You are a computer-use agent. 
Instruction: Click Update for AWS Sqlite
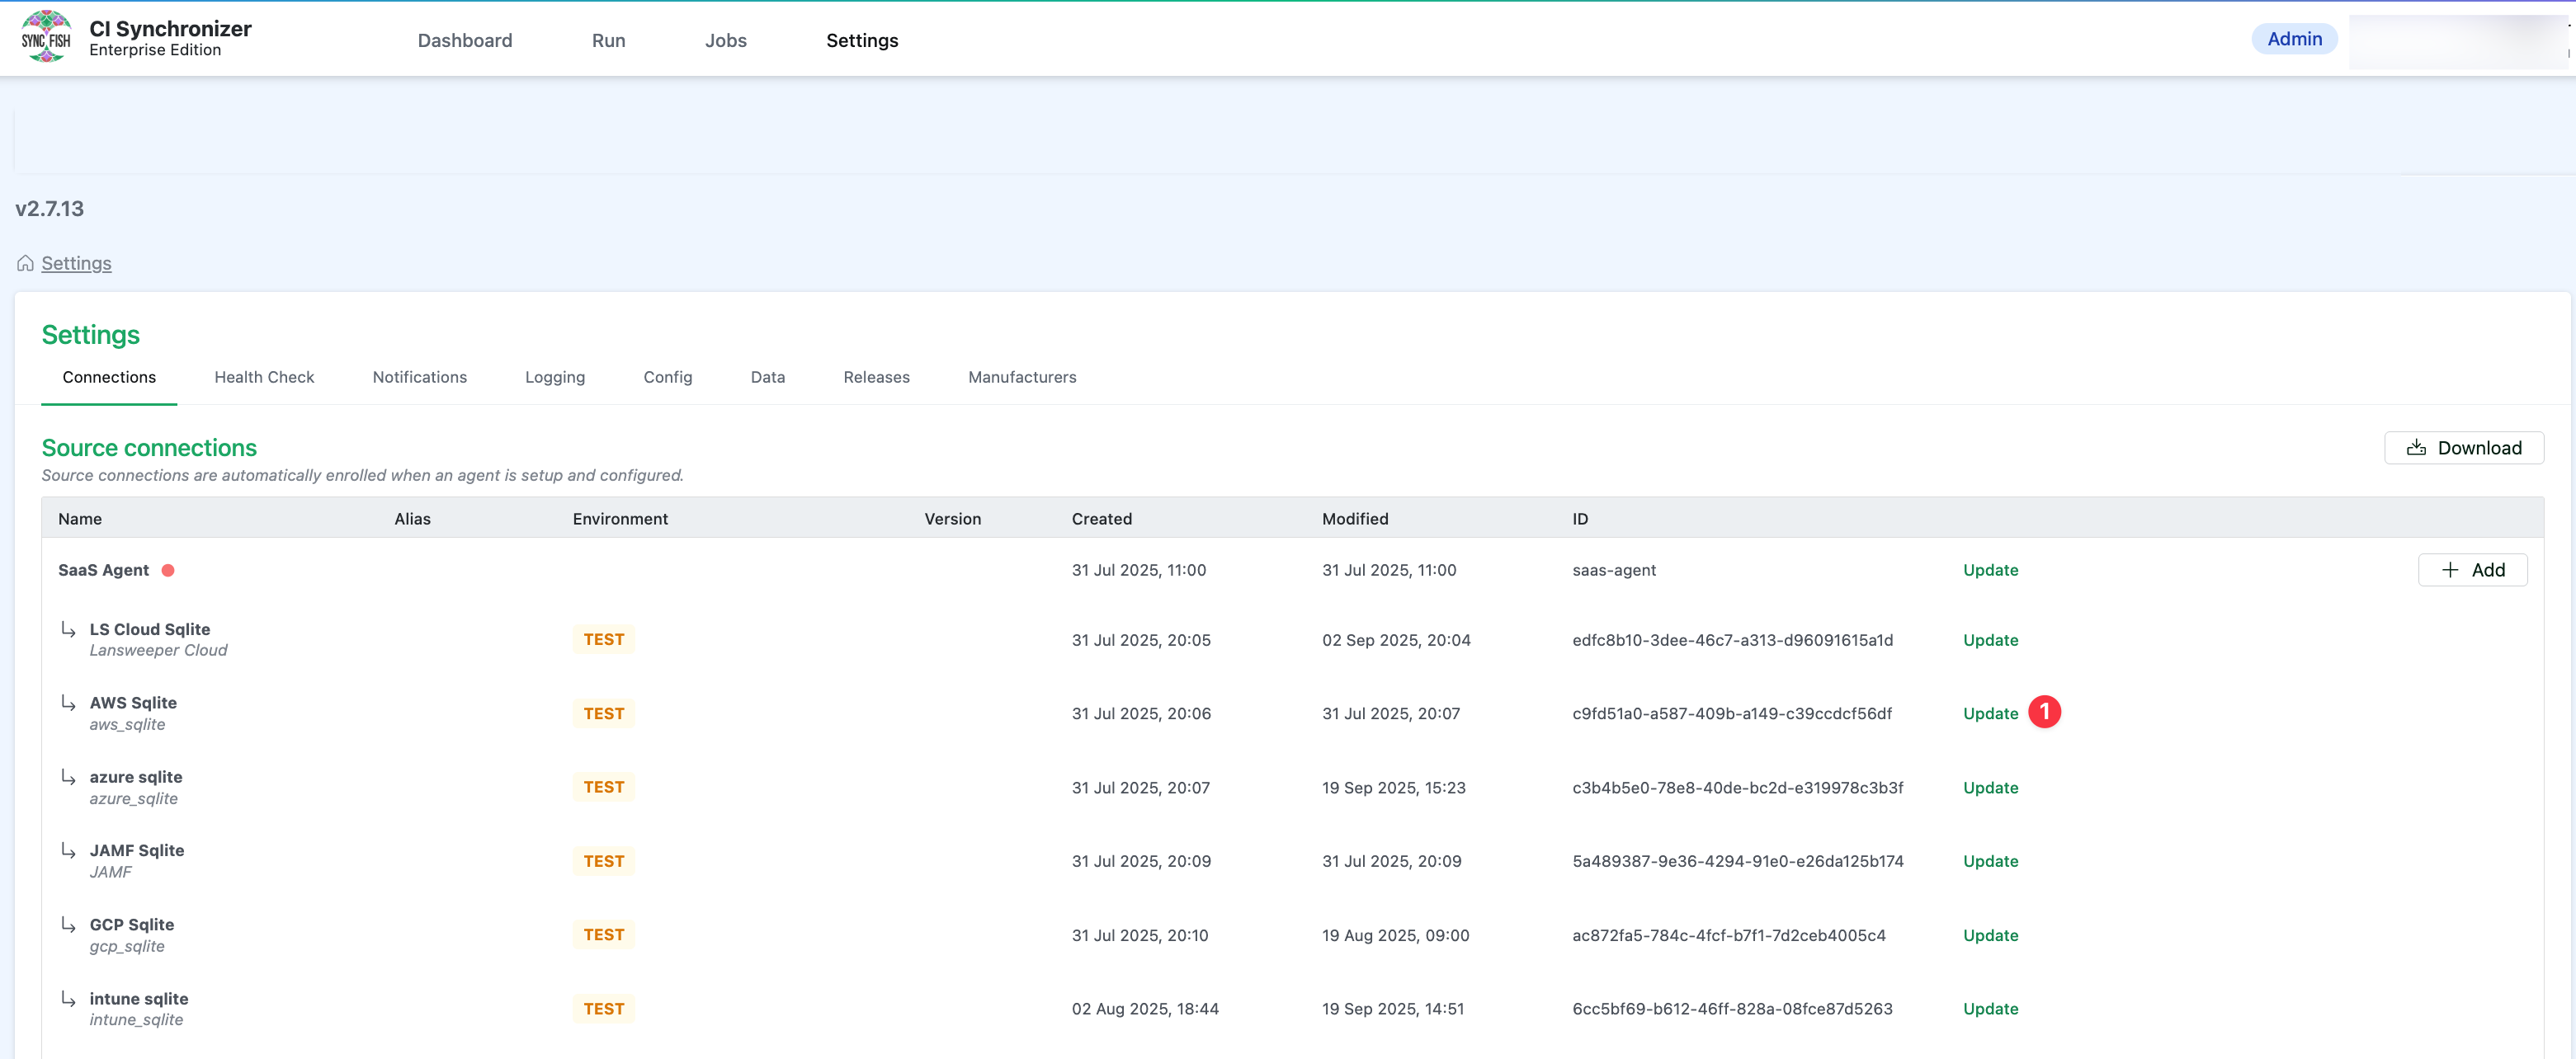[1991, 713]
